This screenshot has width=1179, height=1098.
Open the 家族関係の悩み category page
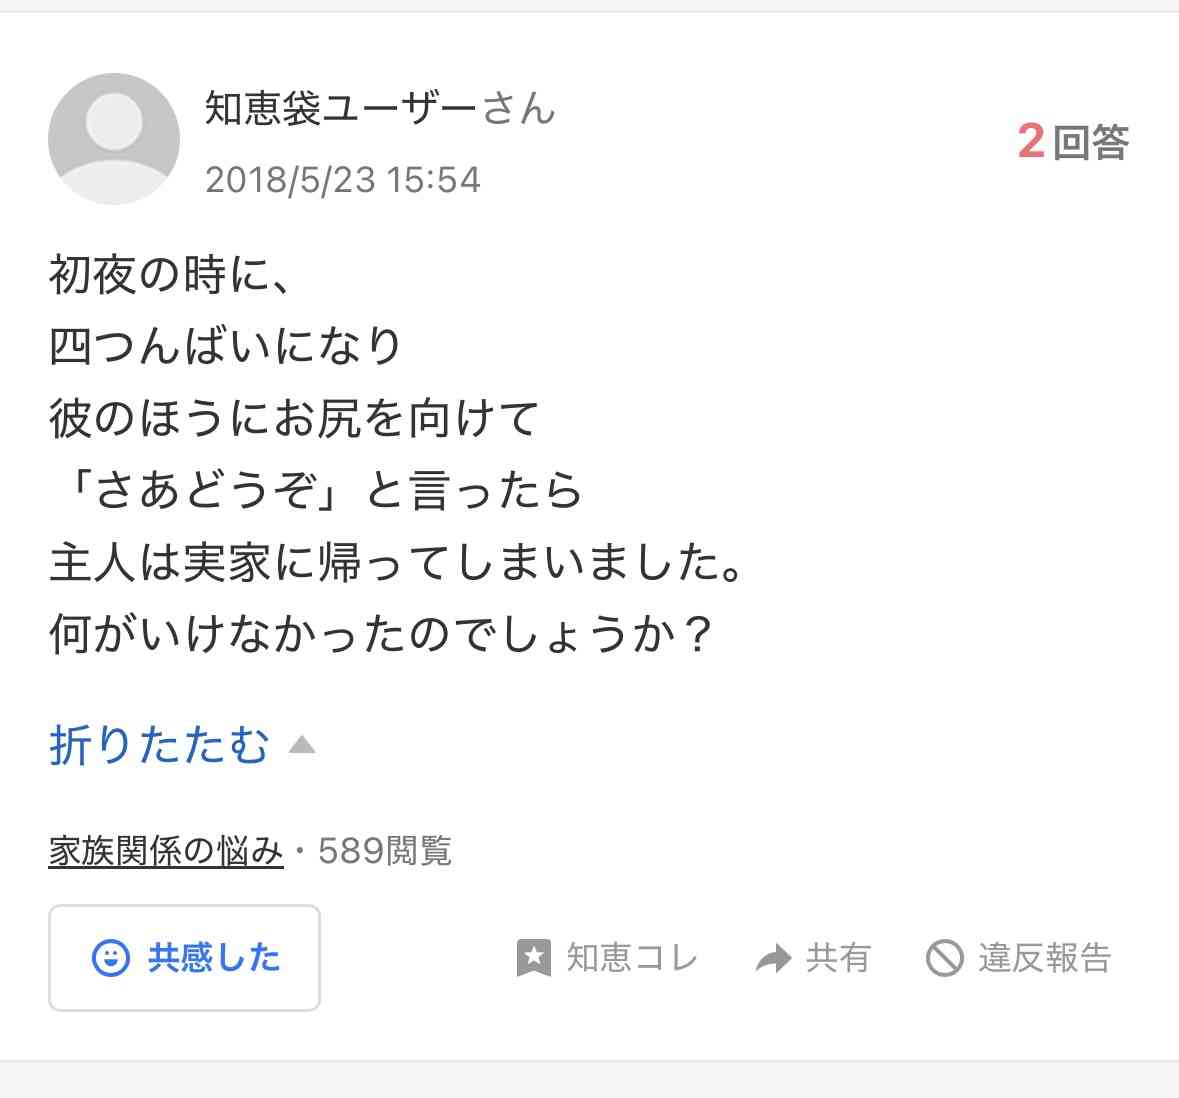click(165, 849)
